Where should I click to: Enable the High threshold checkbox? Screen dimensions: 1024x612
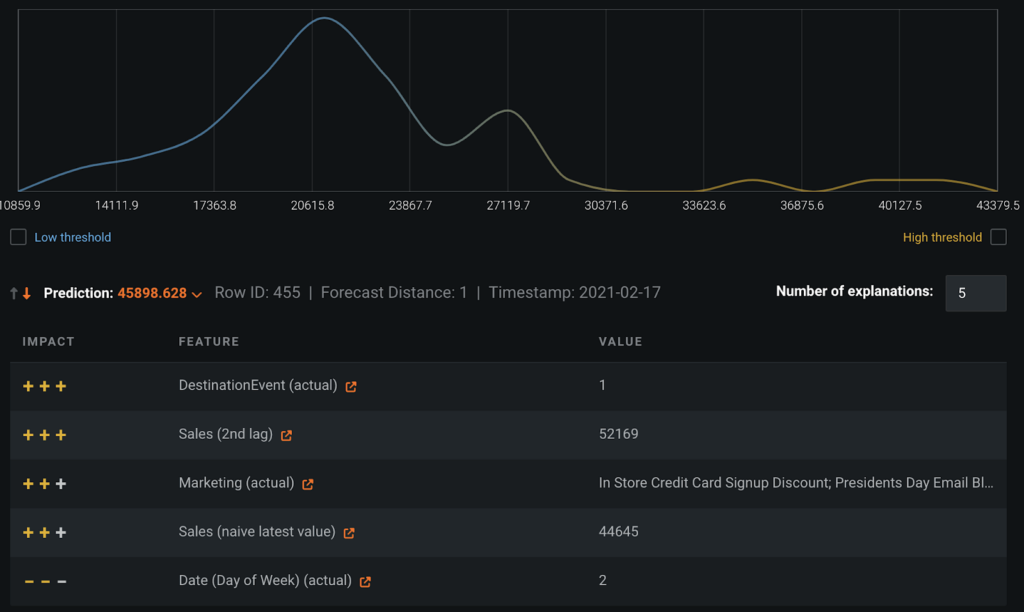(x=996, y=237)
